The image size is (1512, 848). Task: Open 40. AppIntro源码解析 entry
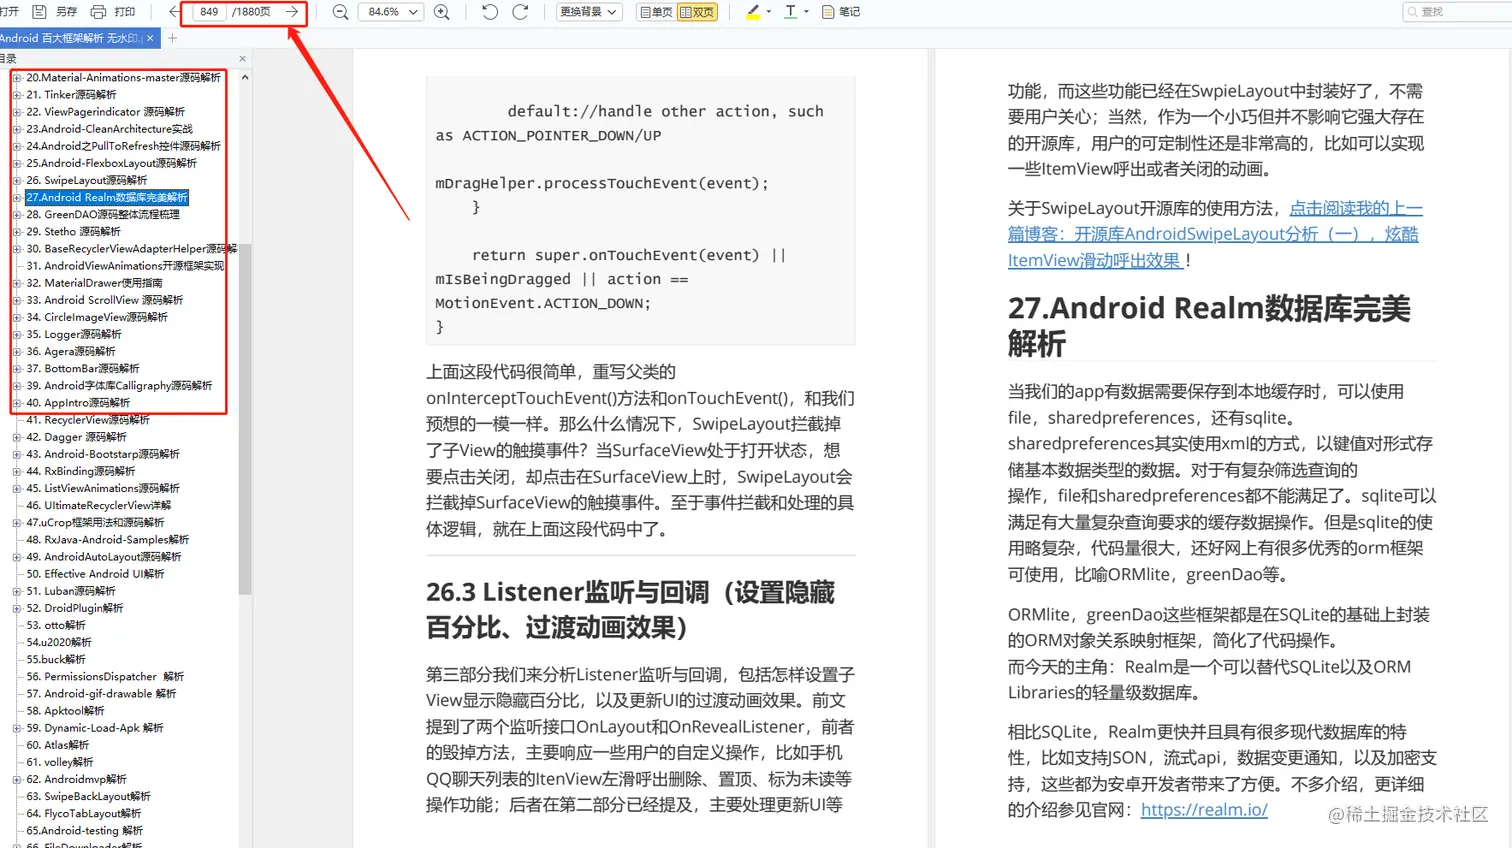click(x=78, y=403)
